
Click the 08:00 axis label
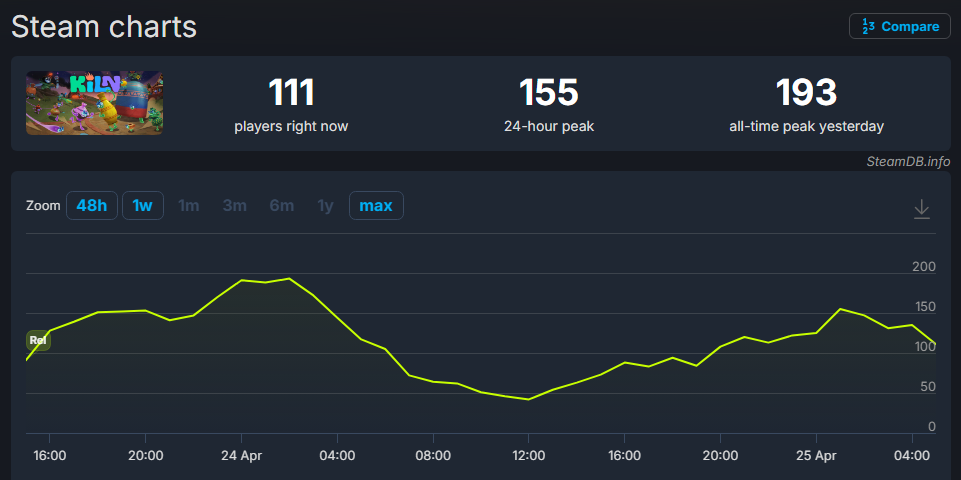(x=433, y=456)
